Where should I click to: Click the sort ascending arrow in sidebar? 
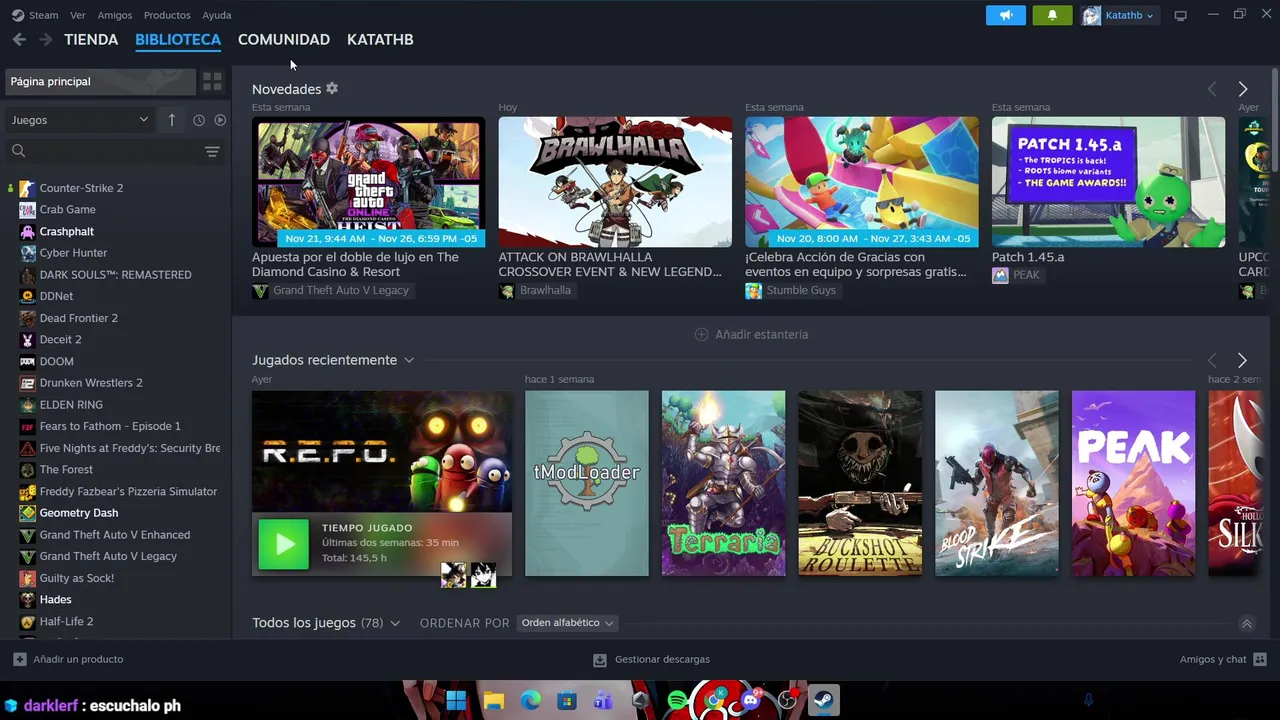tap(171, 120)
